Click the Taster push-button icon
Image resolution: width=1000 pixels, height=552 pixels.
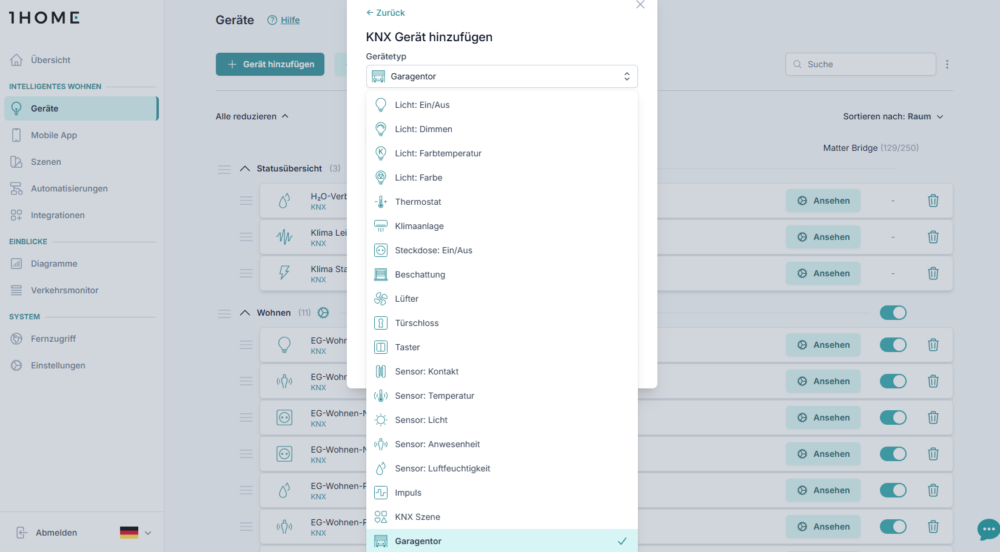coord(381,347)
